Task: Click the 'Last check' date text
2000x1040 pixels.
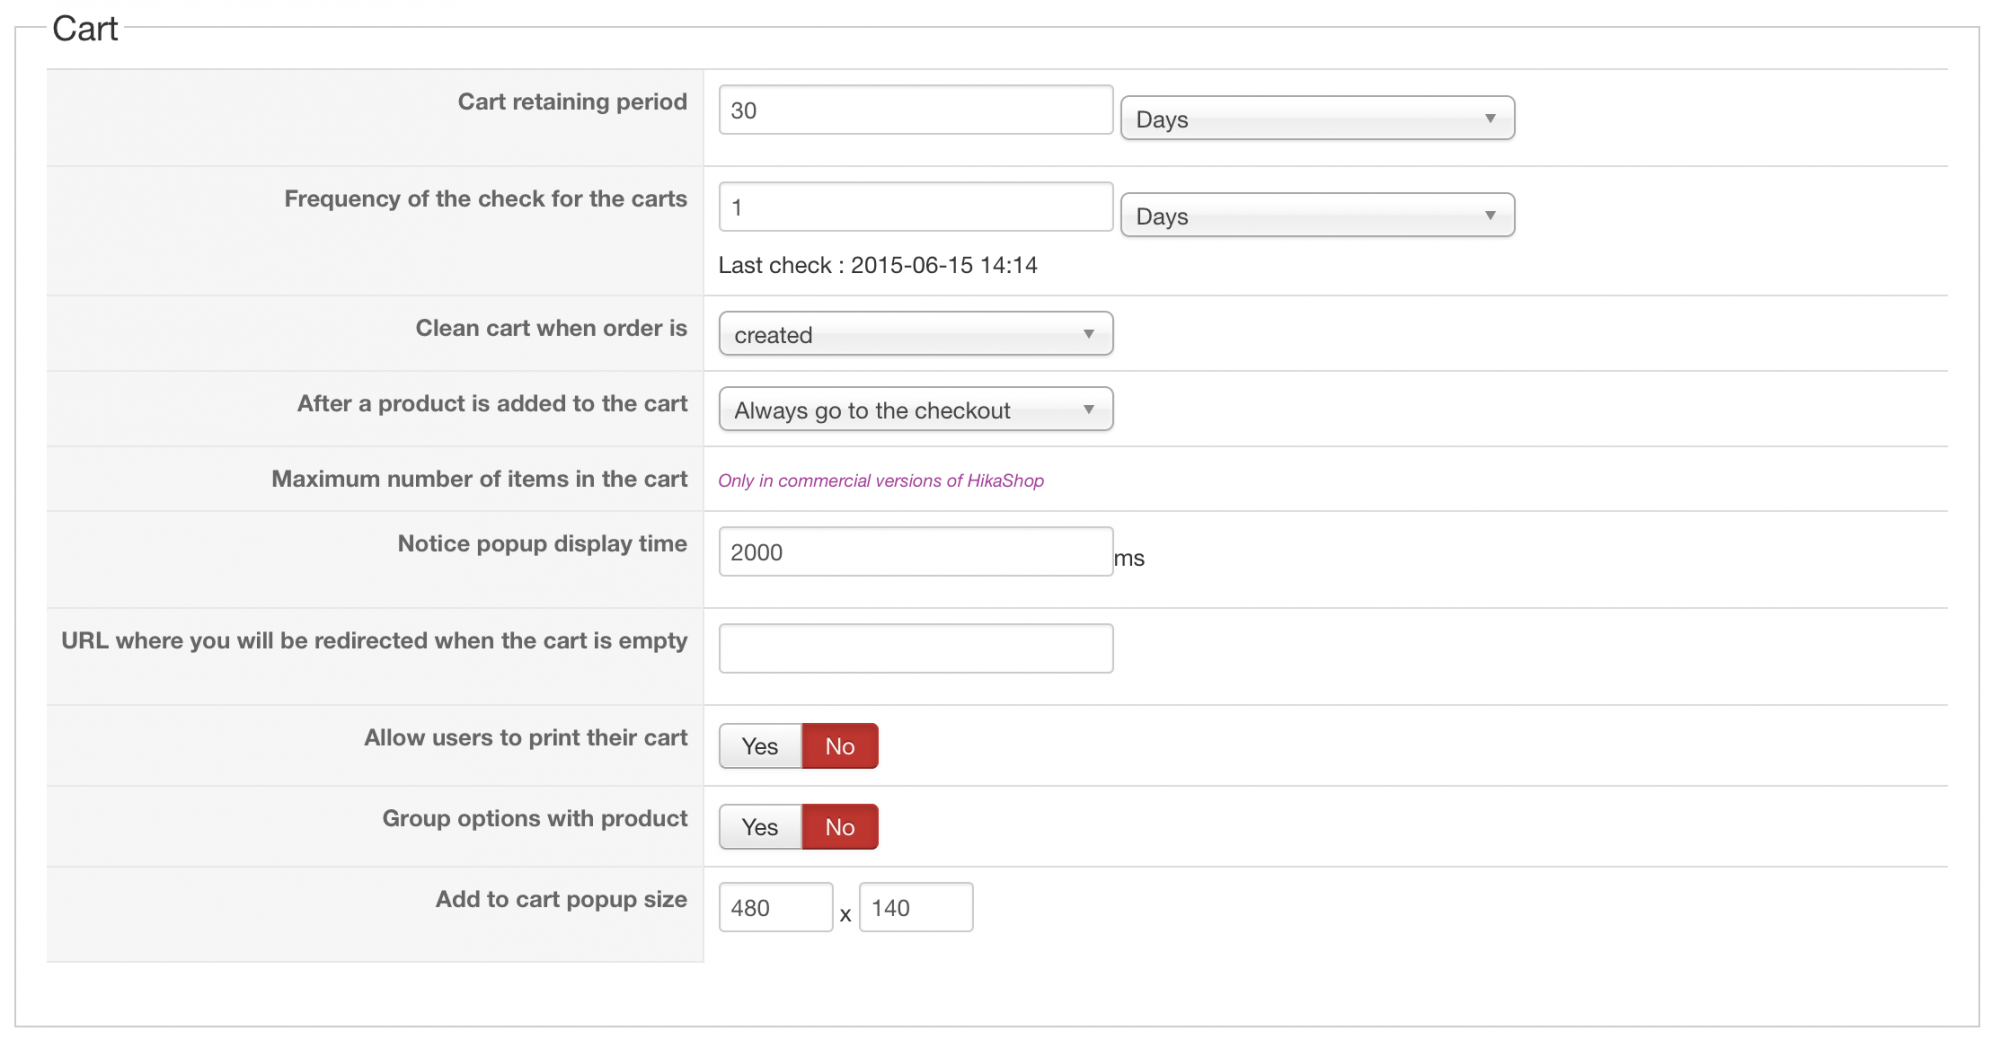Action: tap(877, 266)
